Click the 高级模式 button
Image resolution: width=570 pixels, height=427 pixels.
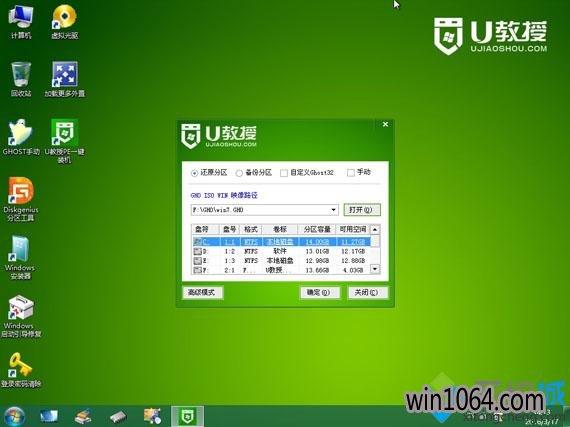(202, 293)
